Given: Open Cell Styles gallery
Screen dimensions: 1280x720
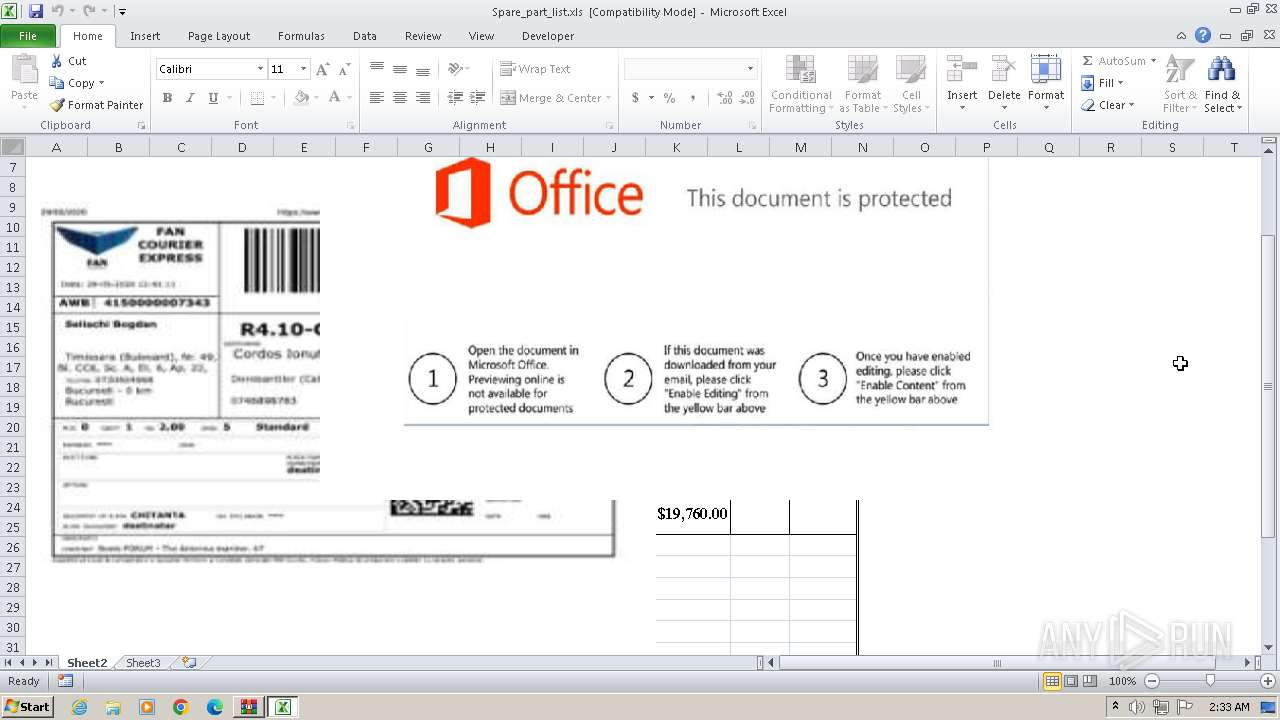Looking at the screenshot, I should coord(910,84).
